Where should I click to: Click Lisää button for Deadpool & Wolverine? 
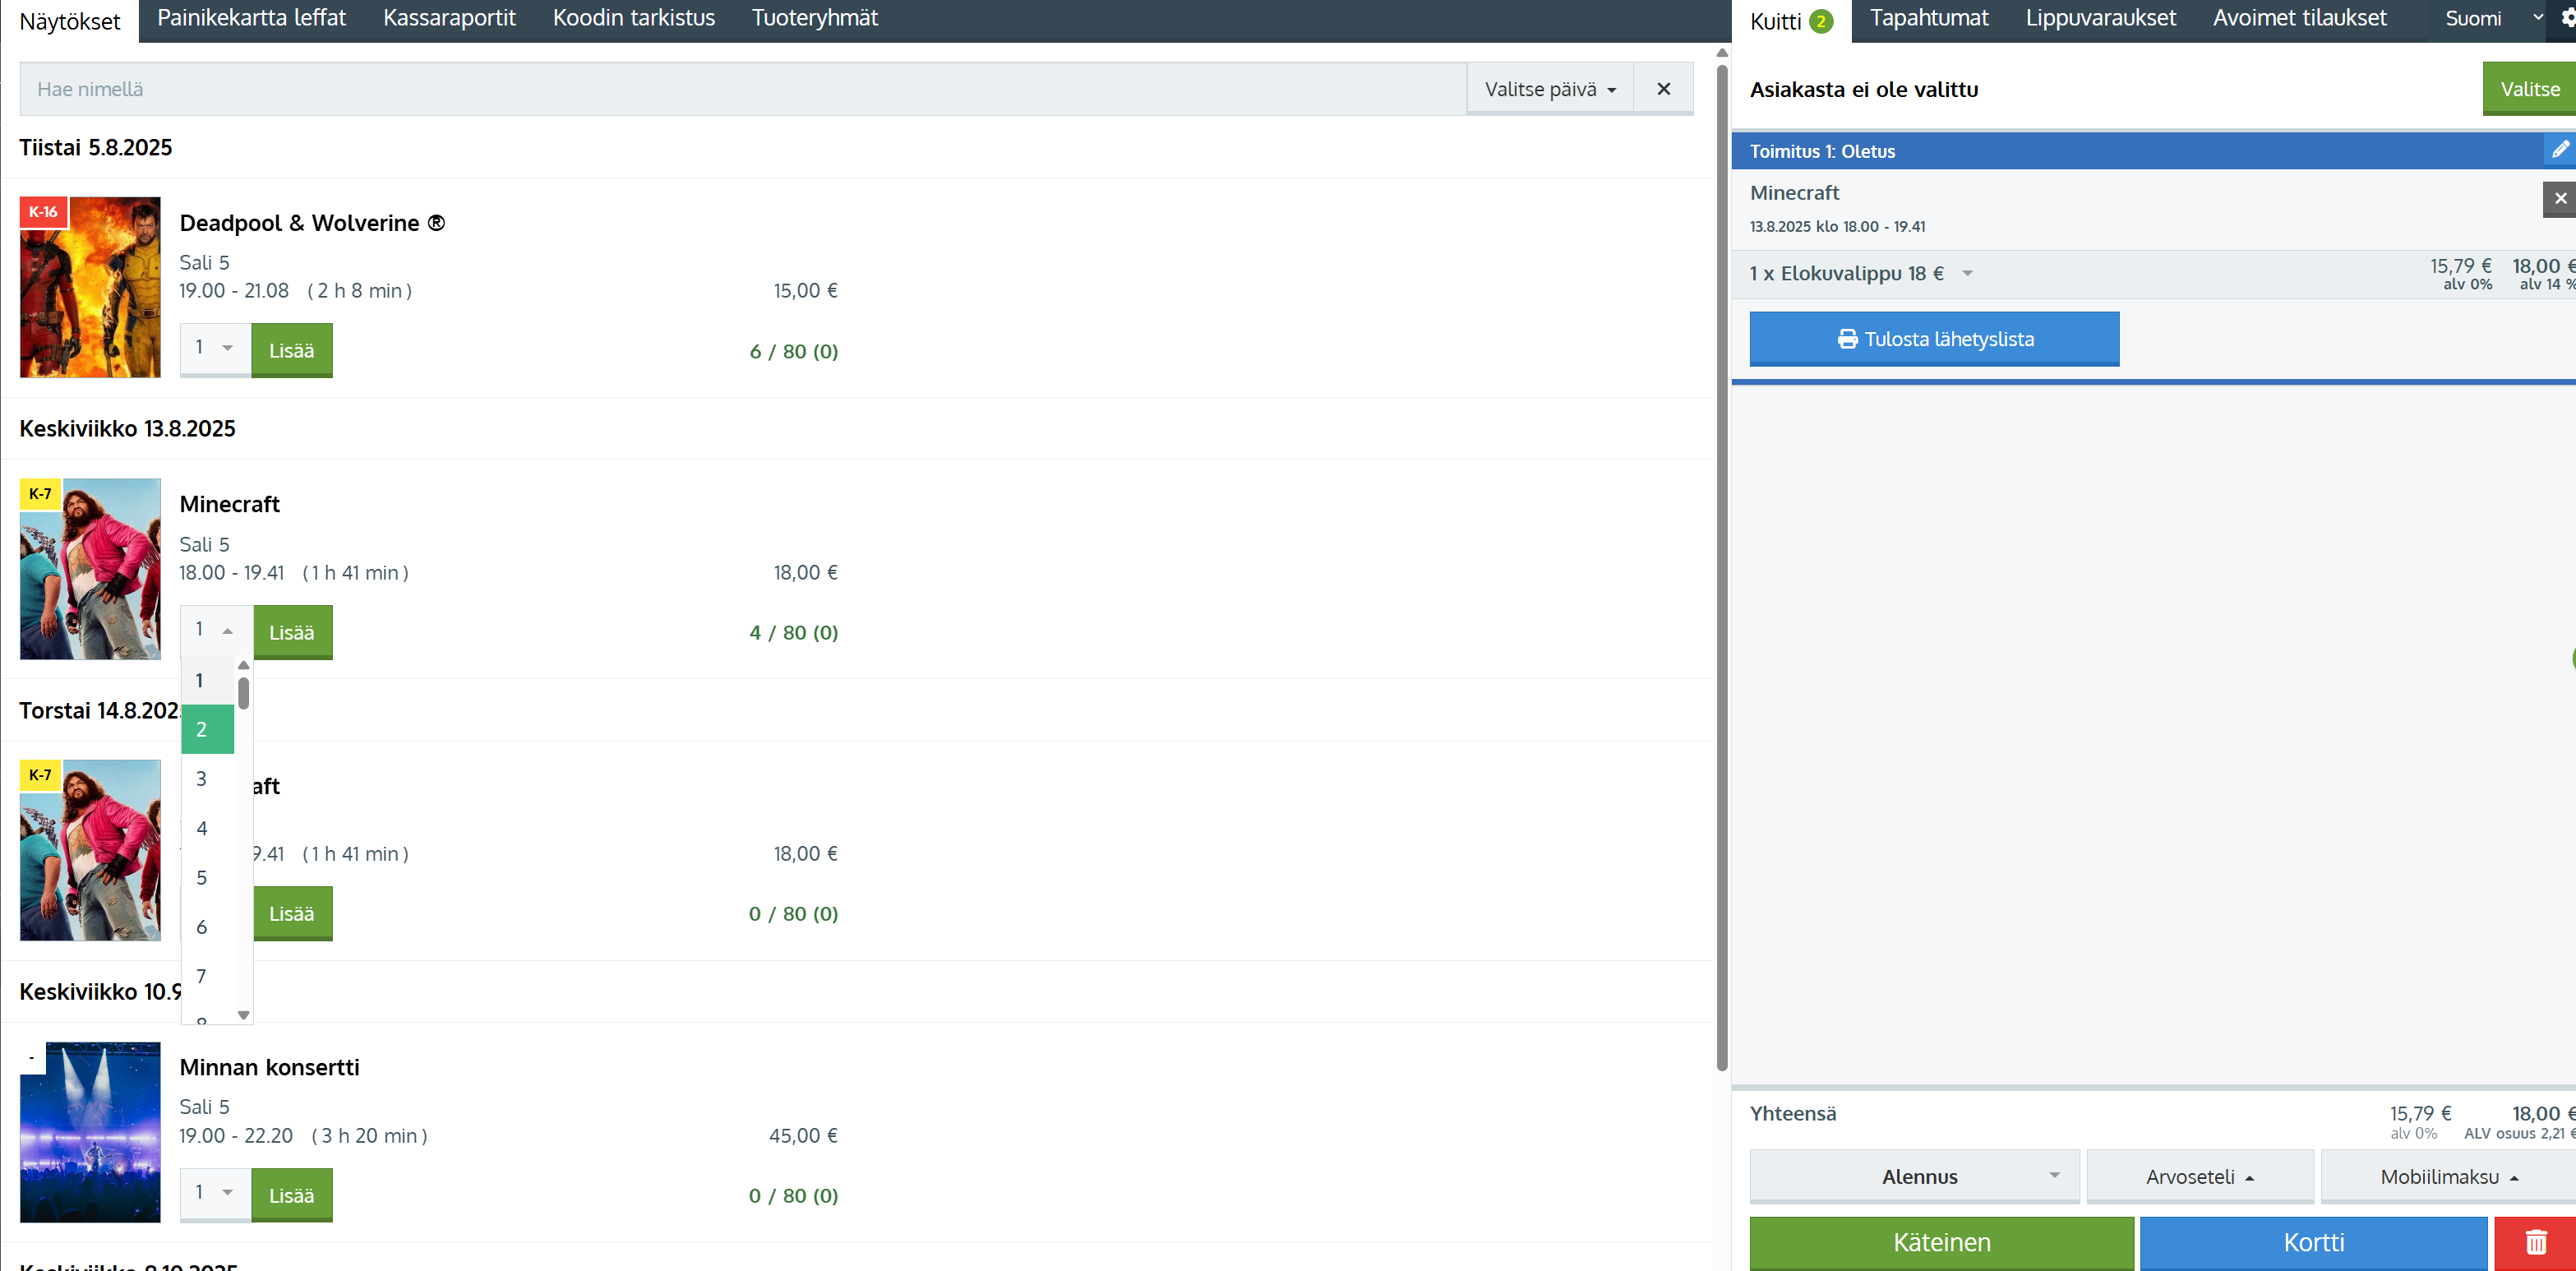tap(291, 350)
